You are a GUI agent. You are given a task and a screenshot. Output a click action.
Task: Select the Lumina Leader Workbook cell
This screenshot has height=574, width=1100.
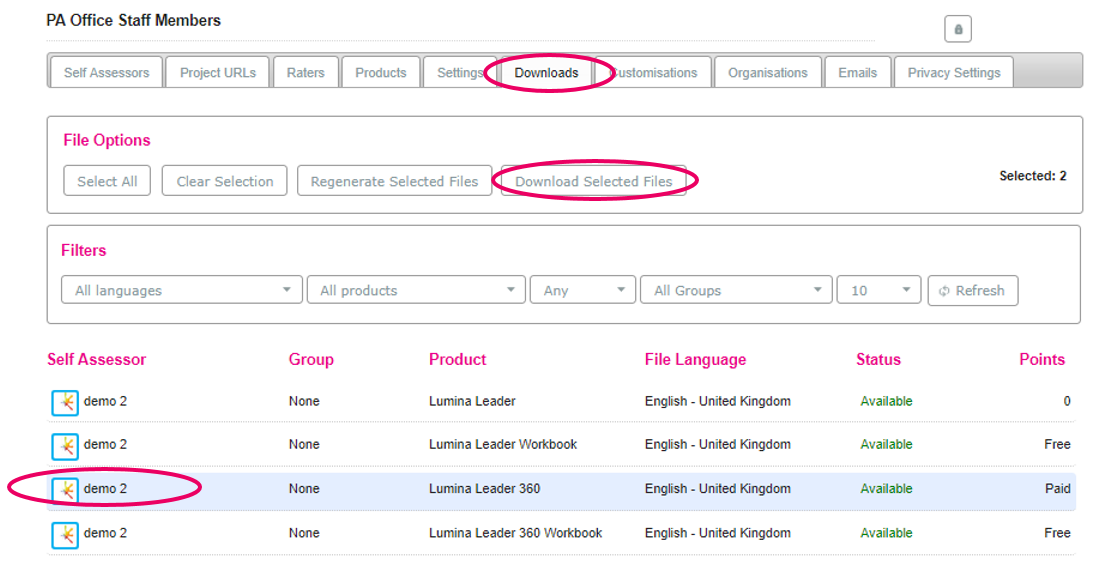[x=503, y=444]
